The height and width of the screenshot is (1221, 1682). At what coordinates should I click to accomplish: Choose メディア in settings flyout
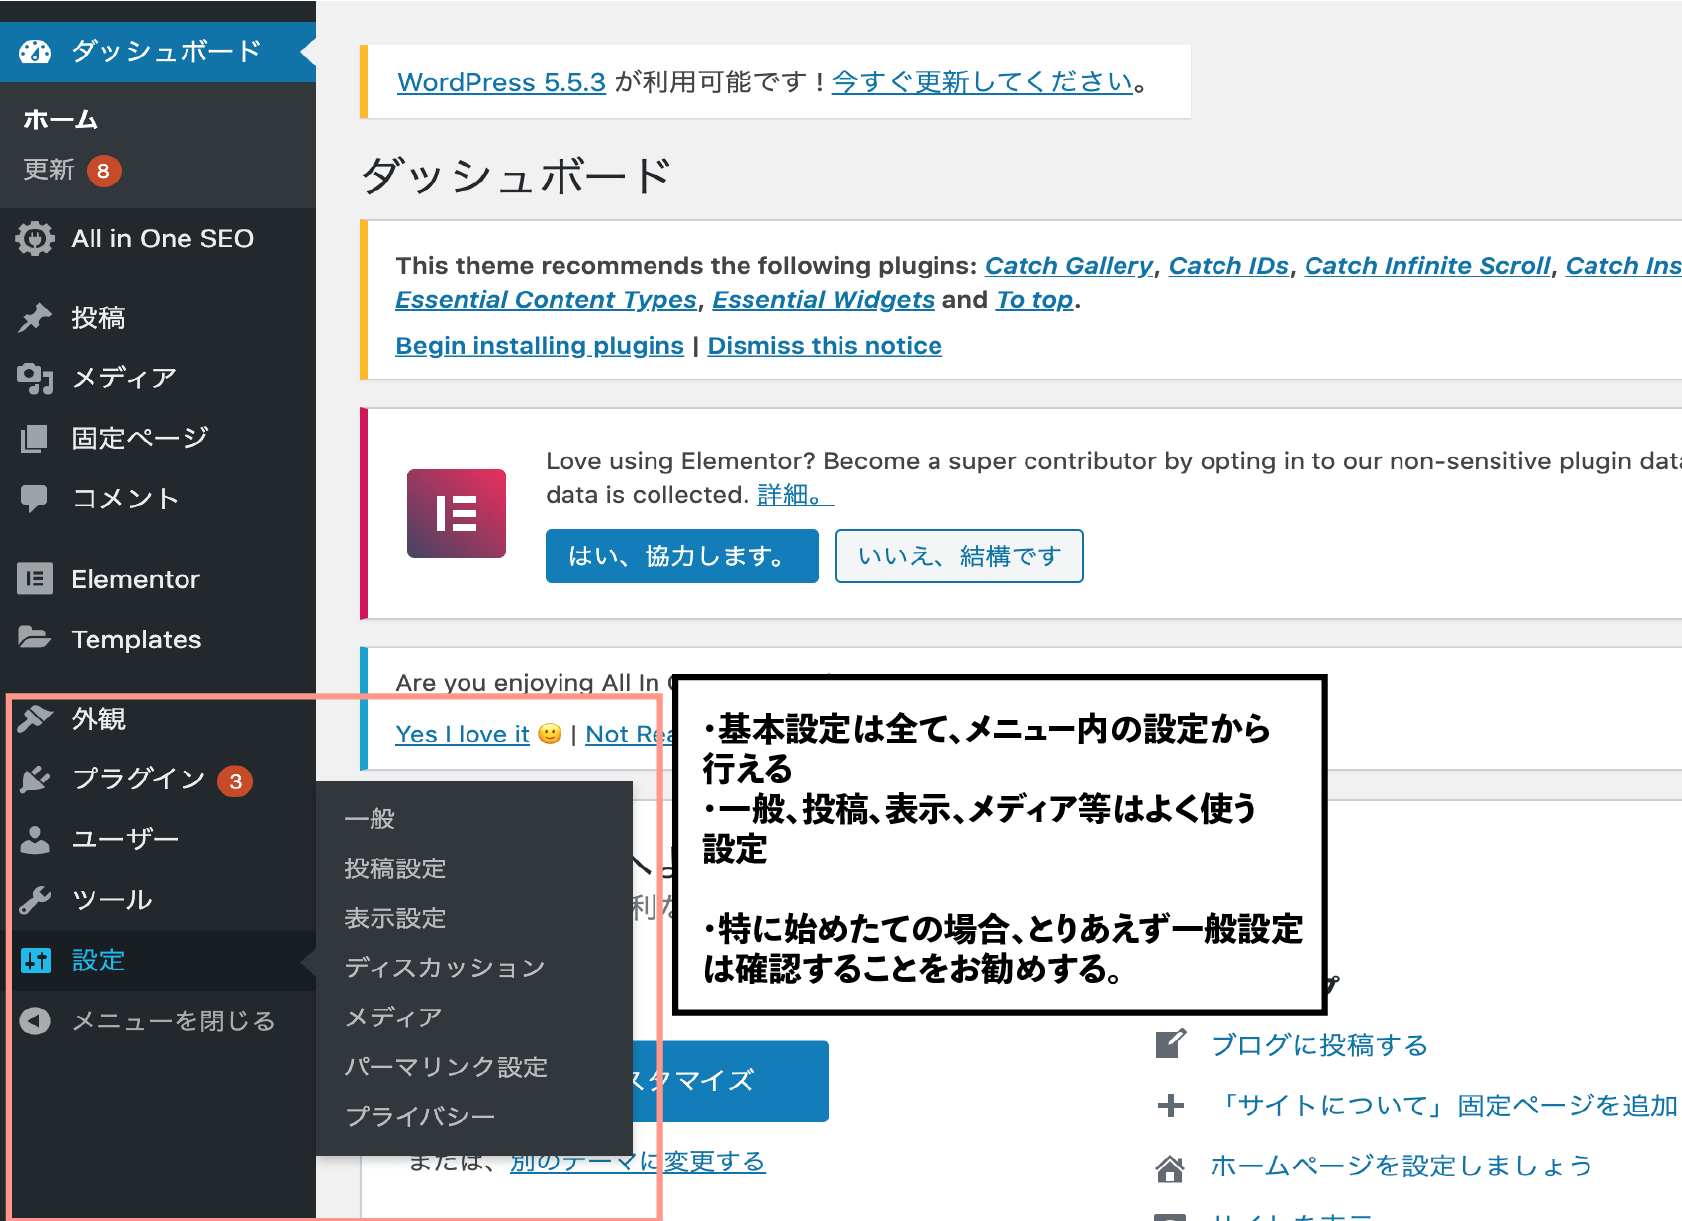(x=393, y=1017)
